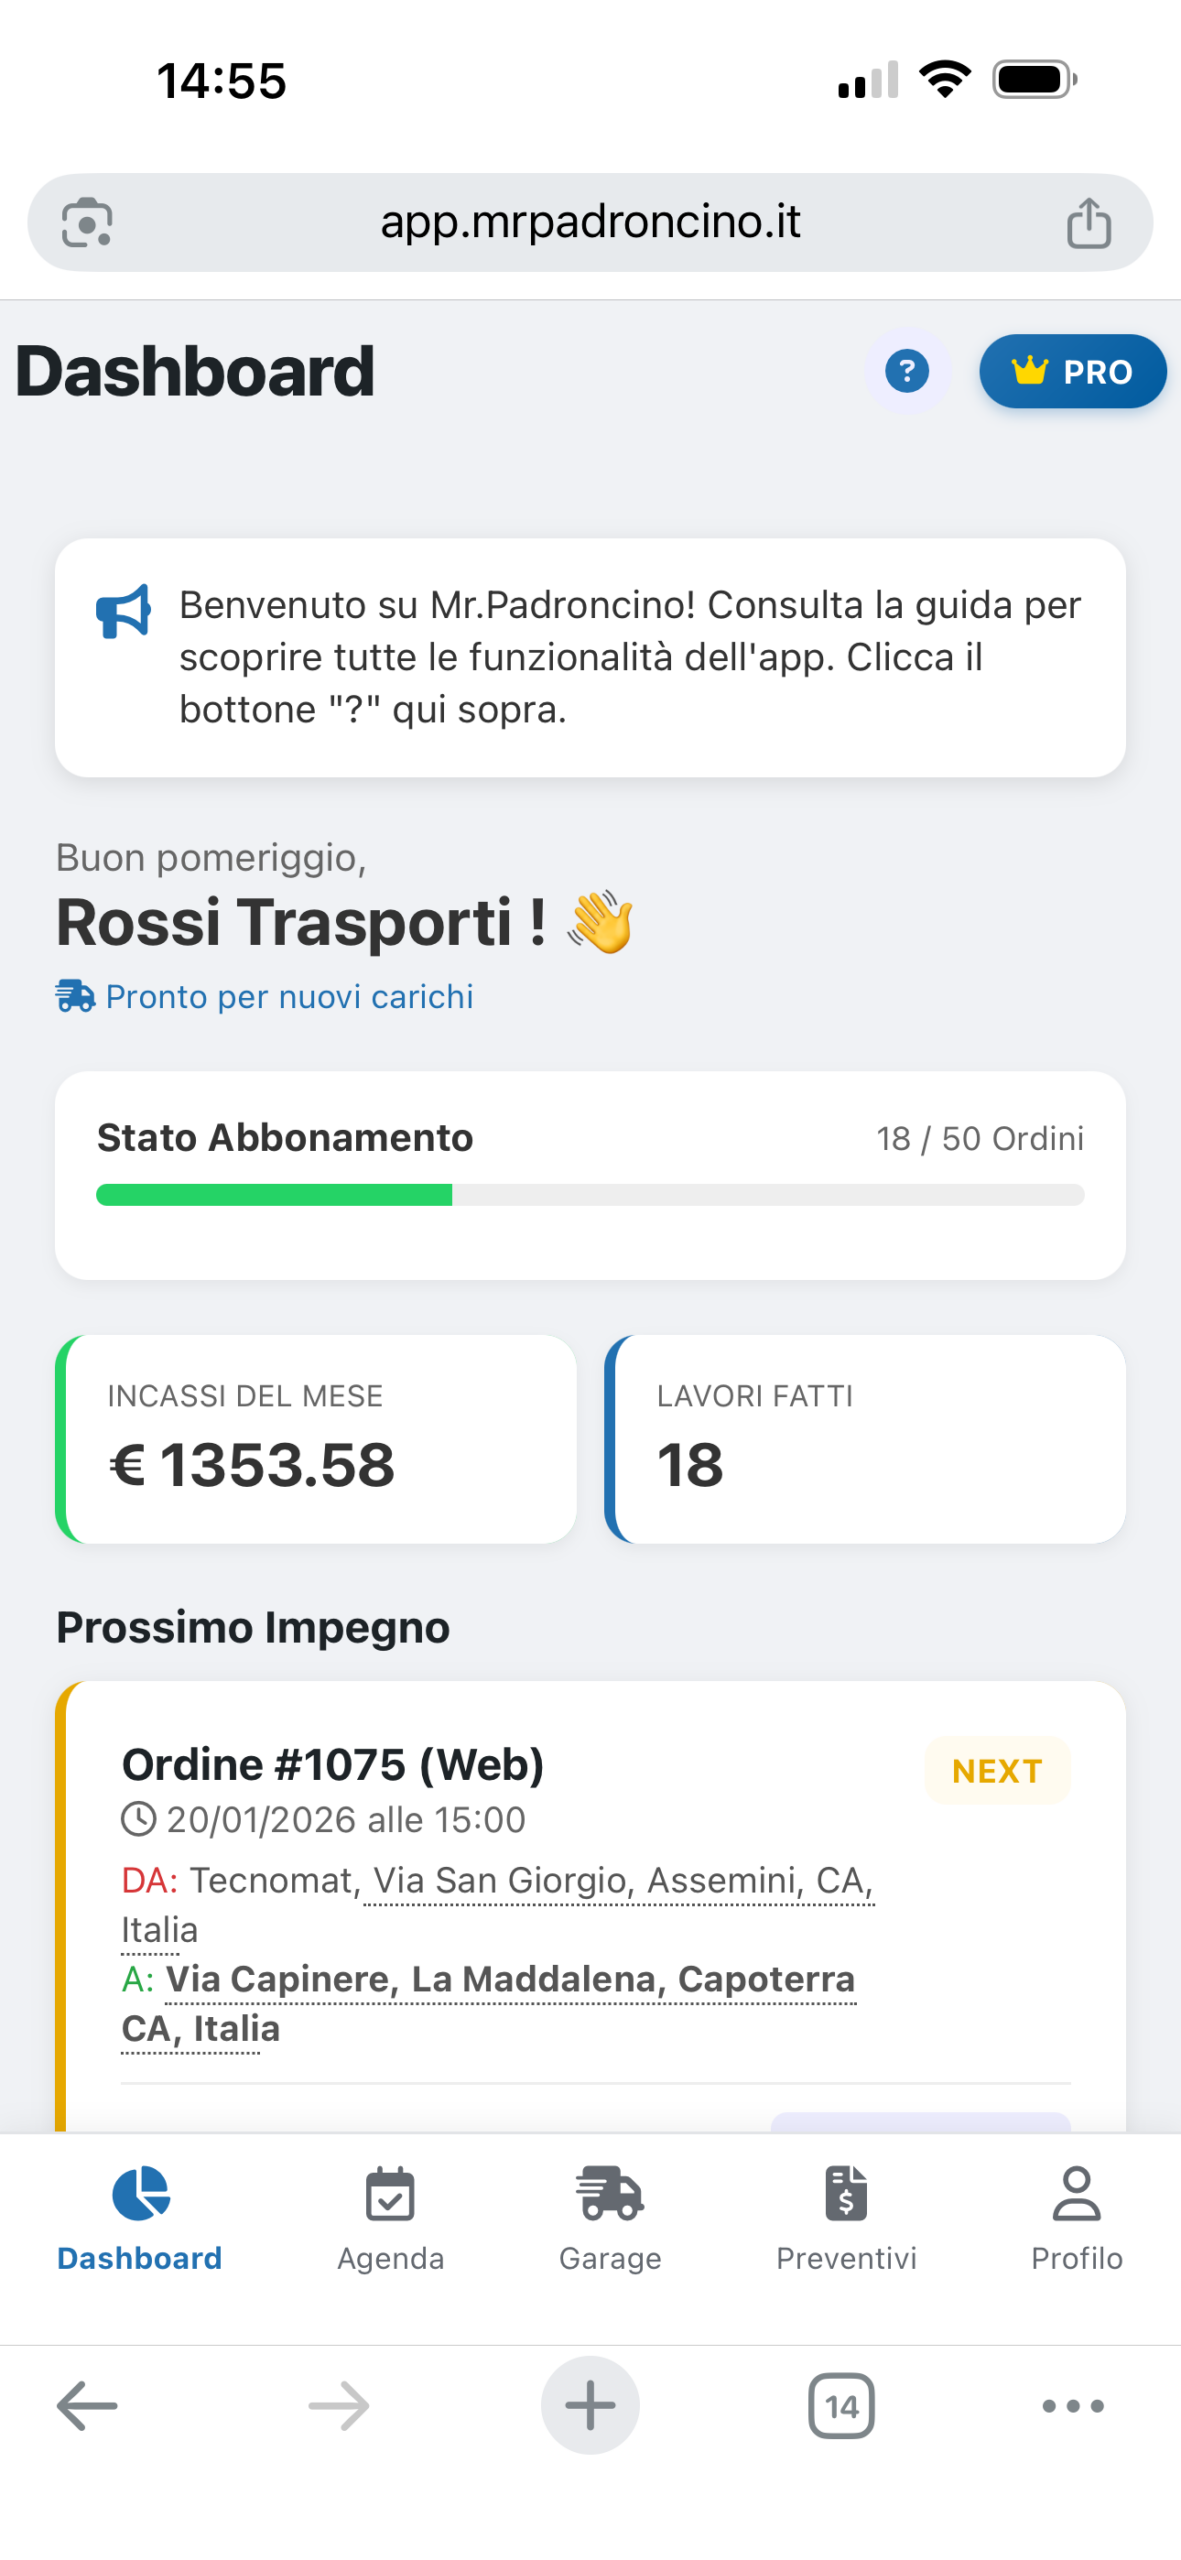Switch to the Garage tab
Image resolution: width=1181 pixels, height=2560 pixels.
coord(610,2216)
